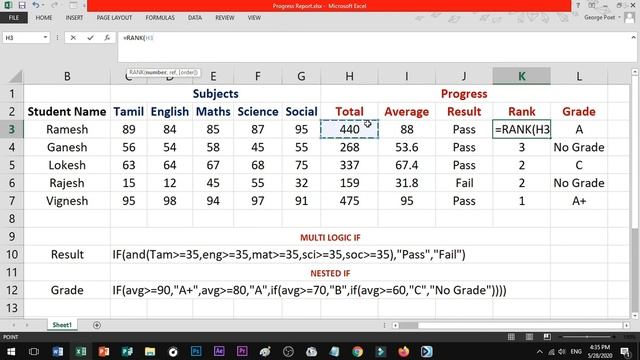Open the REVIEW tab

224,18
